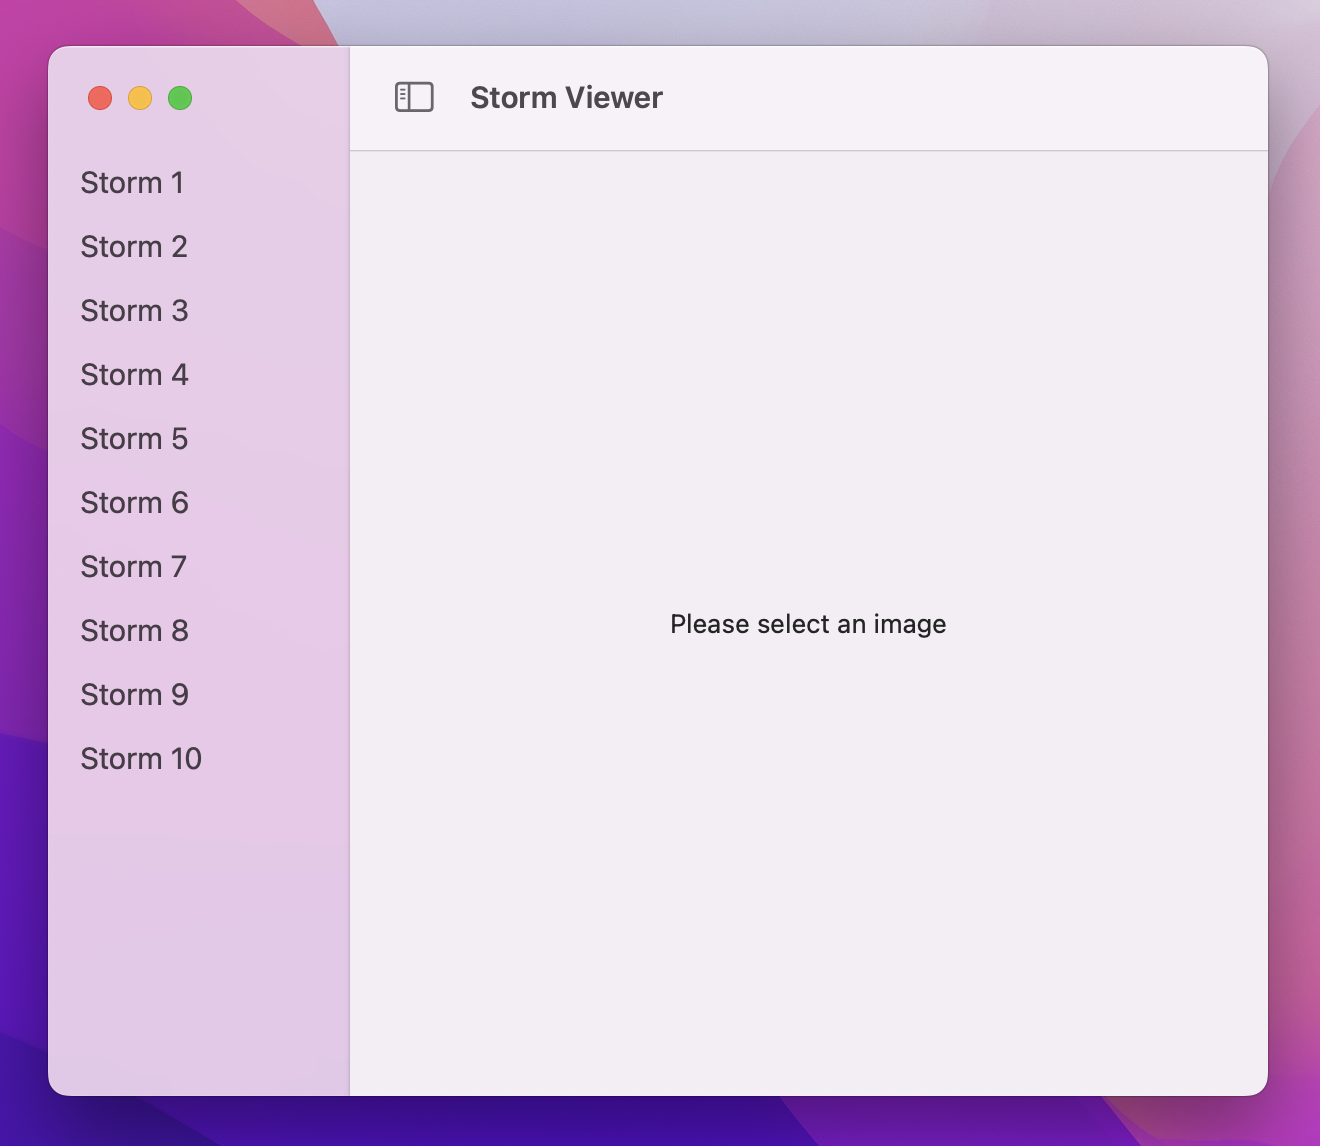The height and width of the screenshot is (1146, 1320).
Task: Click the yellow minimize button
Action: (x=140, y=98)
